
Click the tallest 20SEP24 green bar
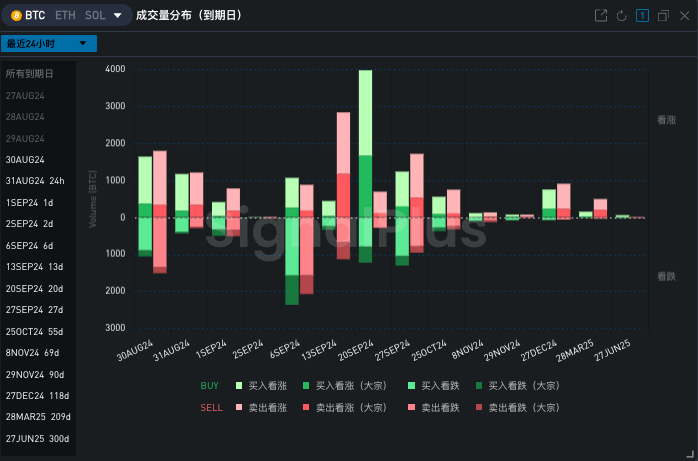pyautogui.click(x=365, y=112)
